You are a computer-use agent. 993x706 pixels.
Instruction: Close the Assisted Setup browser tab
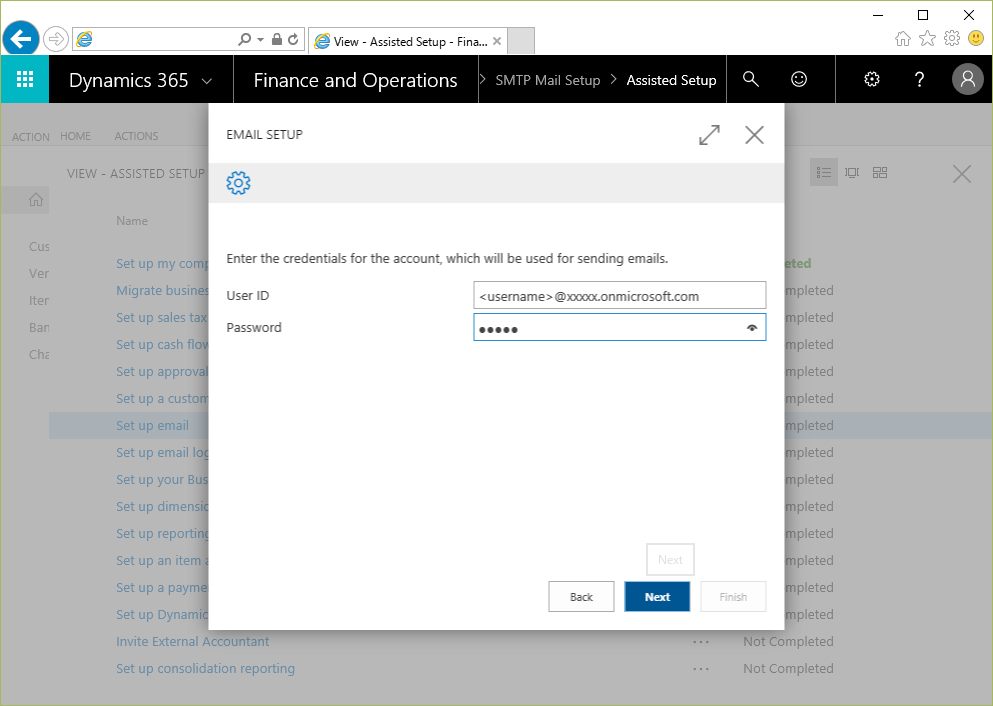[x=497, y=41]
